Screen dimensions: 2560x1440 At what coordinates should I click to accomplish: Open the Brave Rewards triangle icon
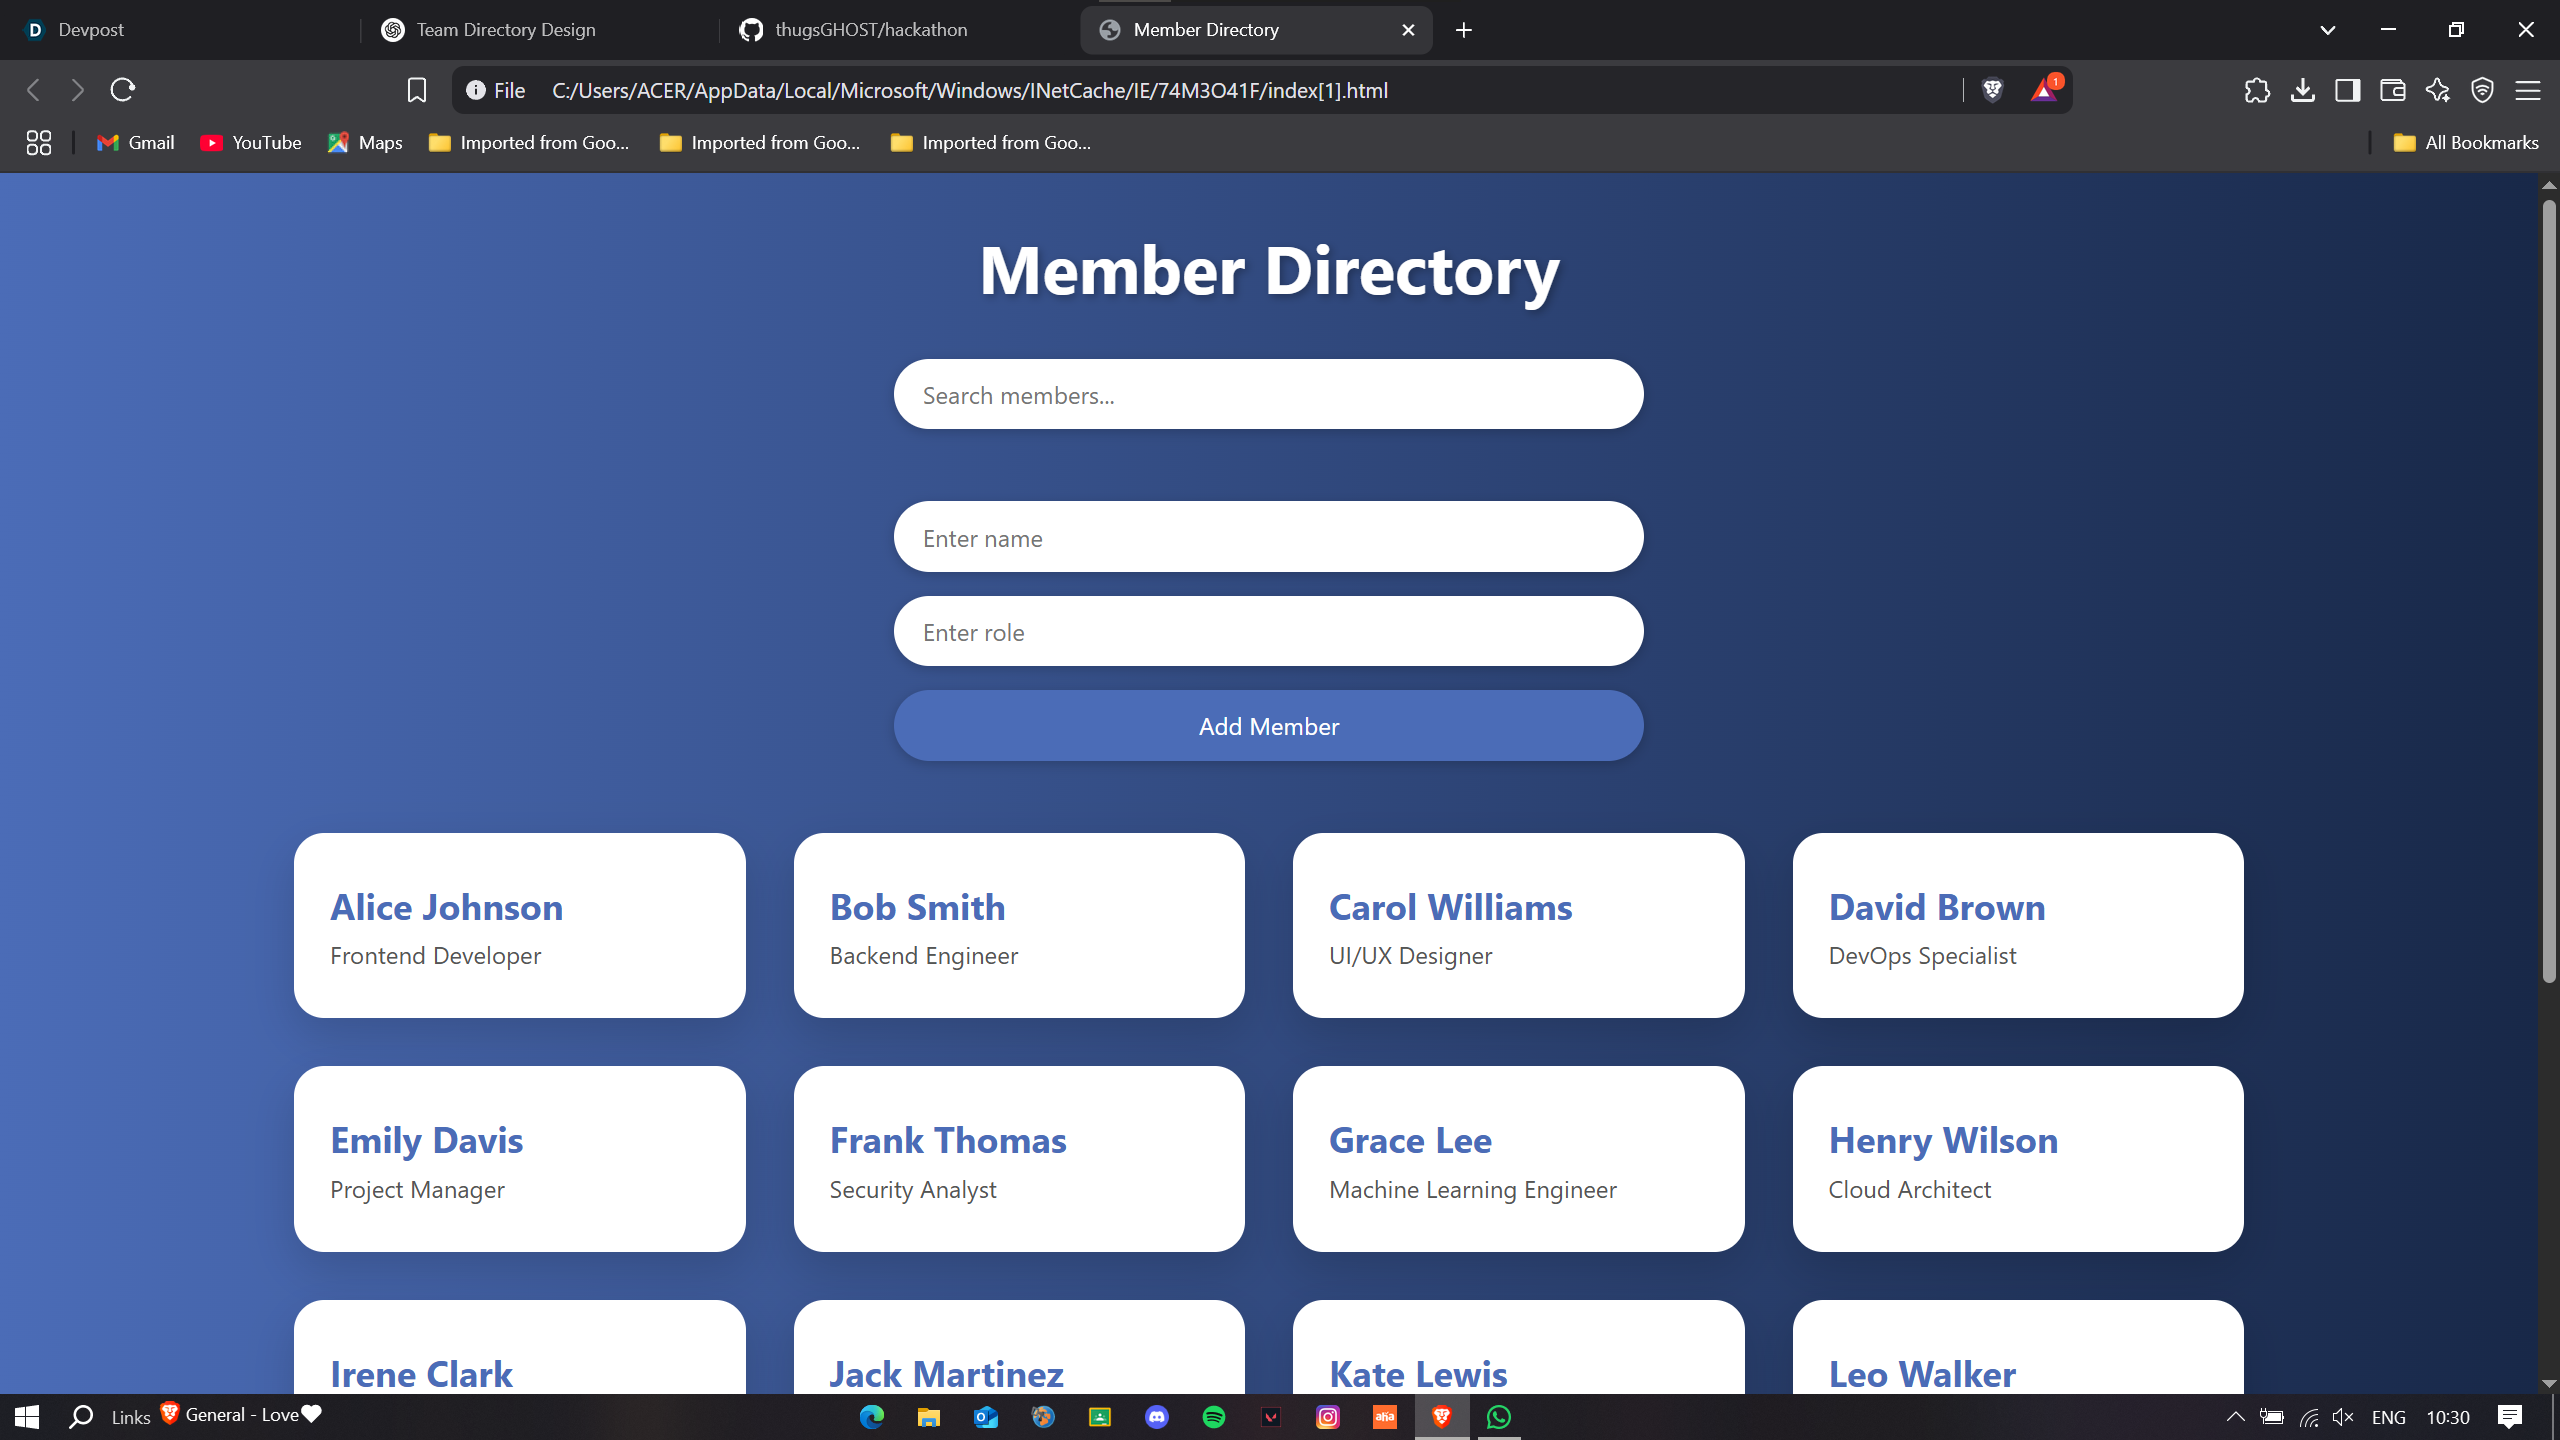(2044, 90)
